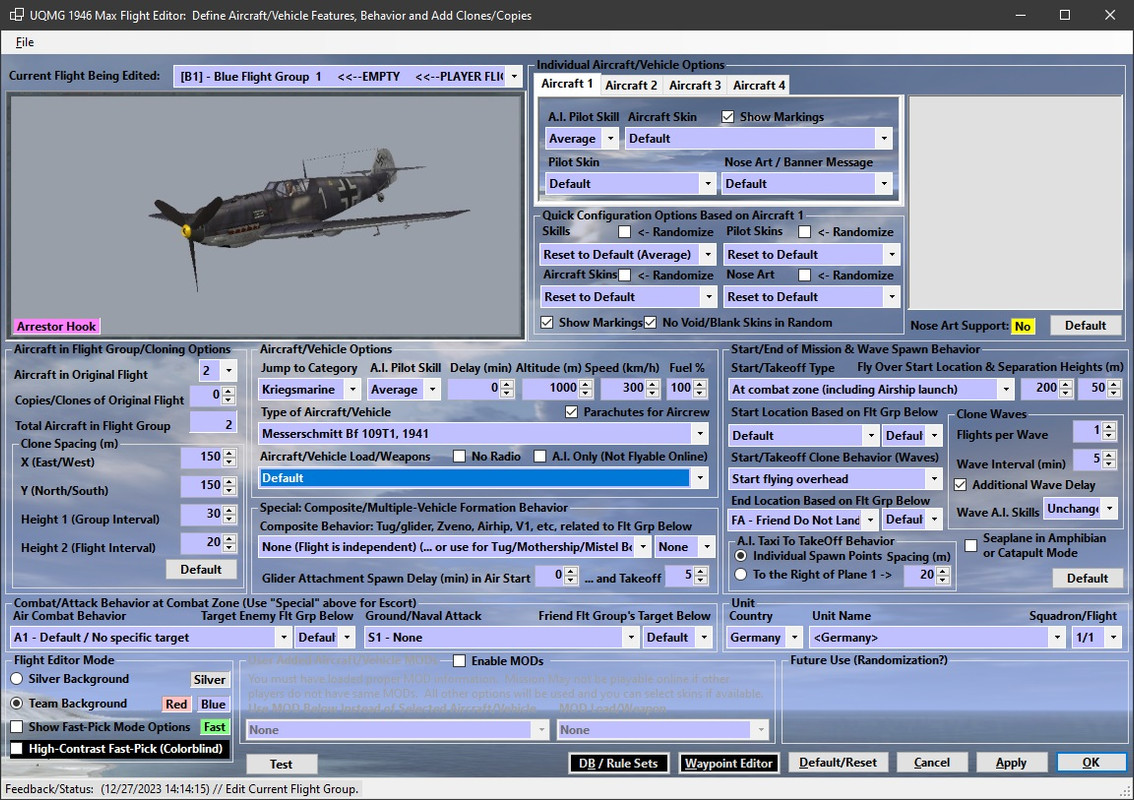The image size is (1134, 800).
Task: Enable Skills Randomize checkbox
Action: [625, 232]
